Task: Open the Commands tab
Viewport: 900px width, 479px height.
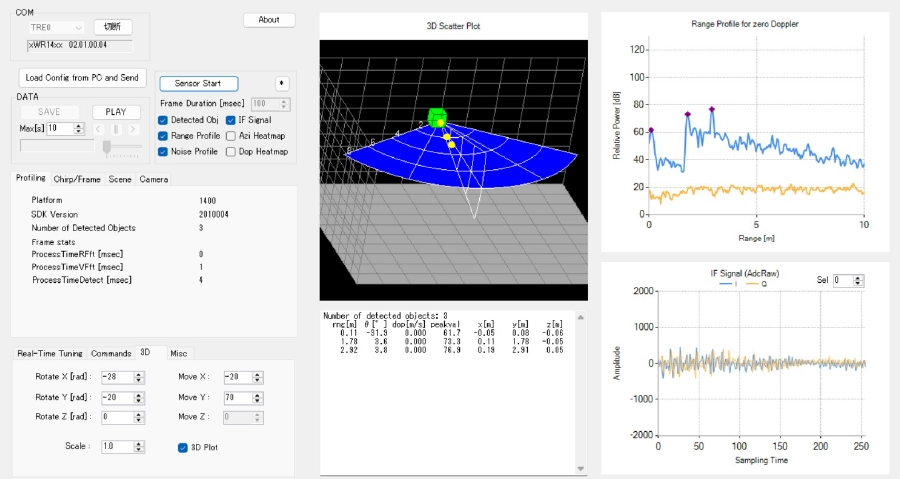Action: pyautogui.click(x=111, y=353)
